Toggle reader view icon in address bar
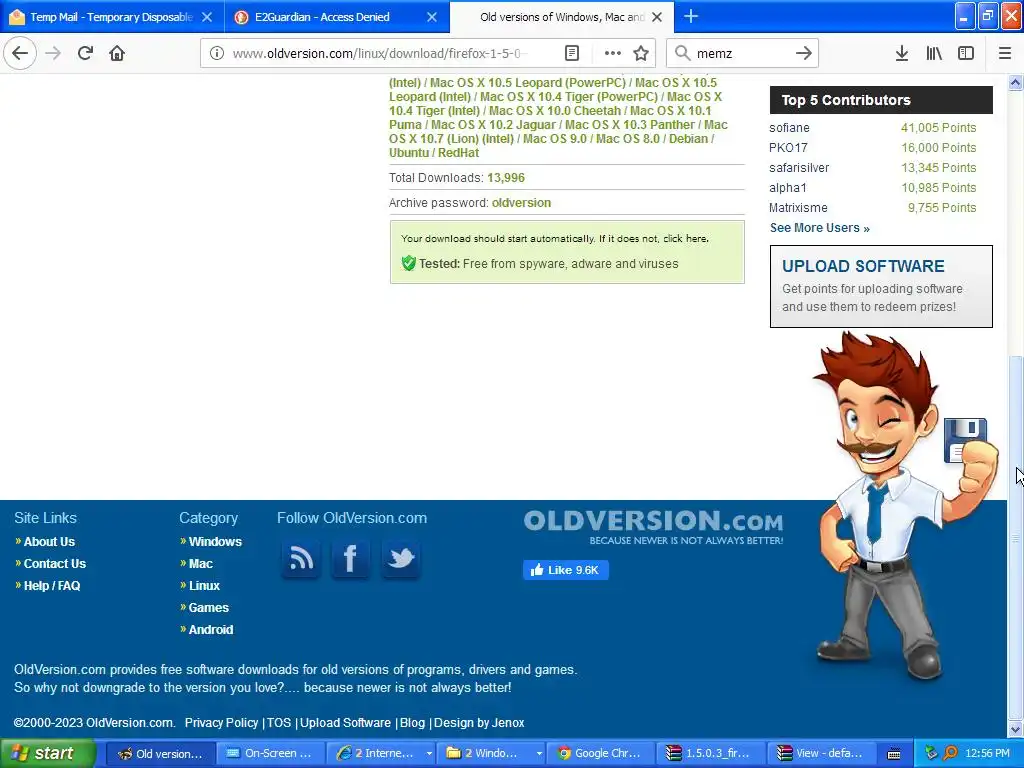The width and height of the screenshot is (1024, 768). pyautogui.click(x=571, y=54)
